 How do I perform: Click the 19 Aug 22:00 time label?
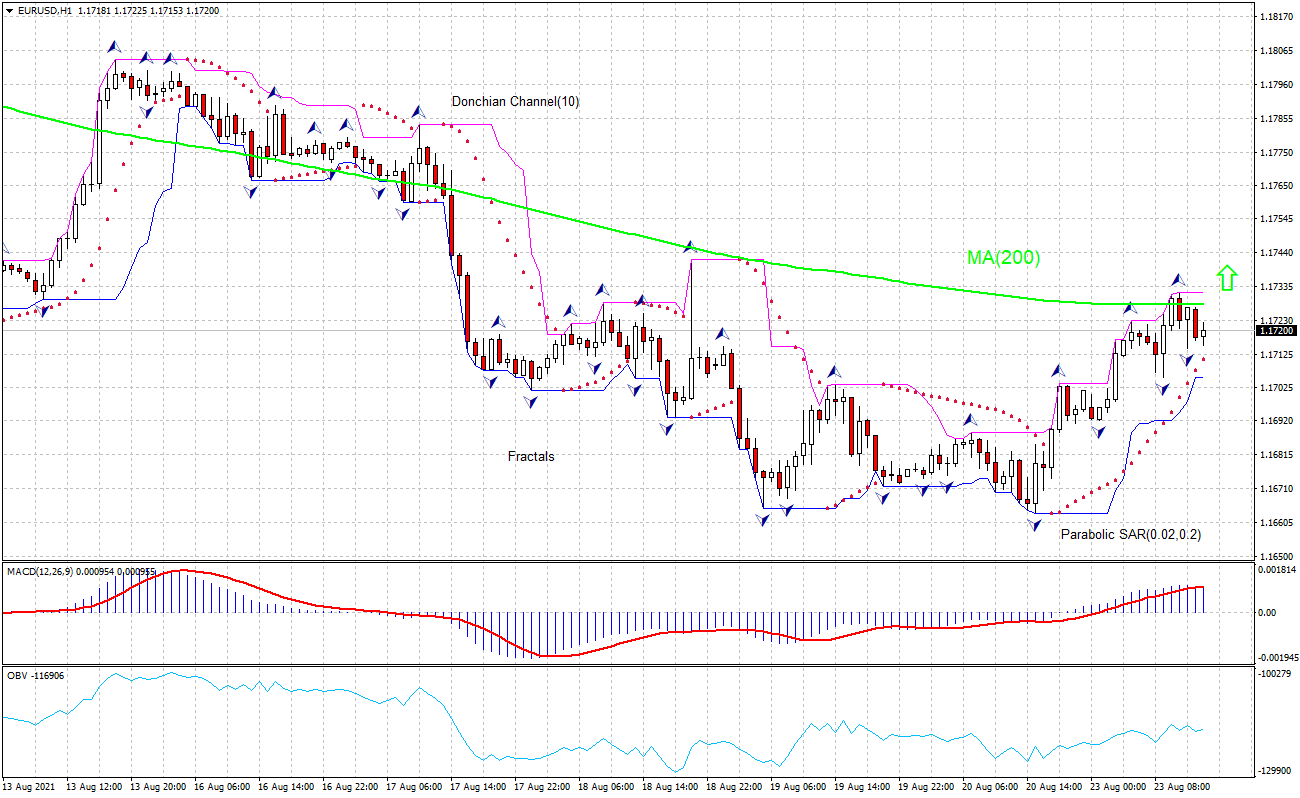(x=927, y=787)
